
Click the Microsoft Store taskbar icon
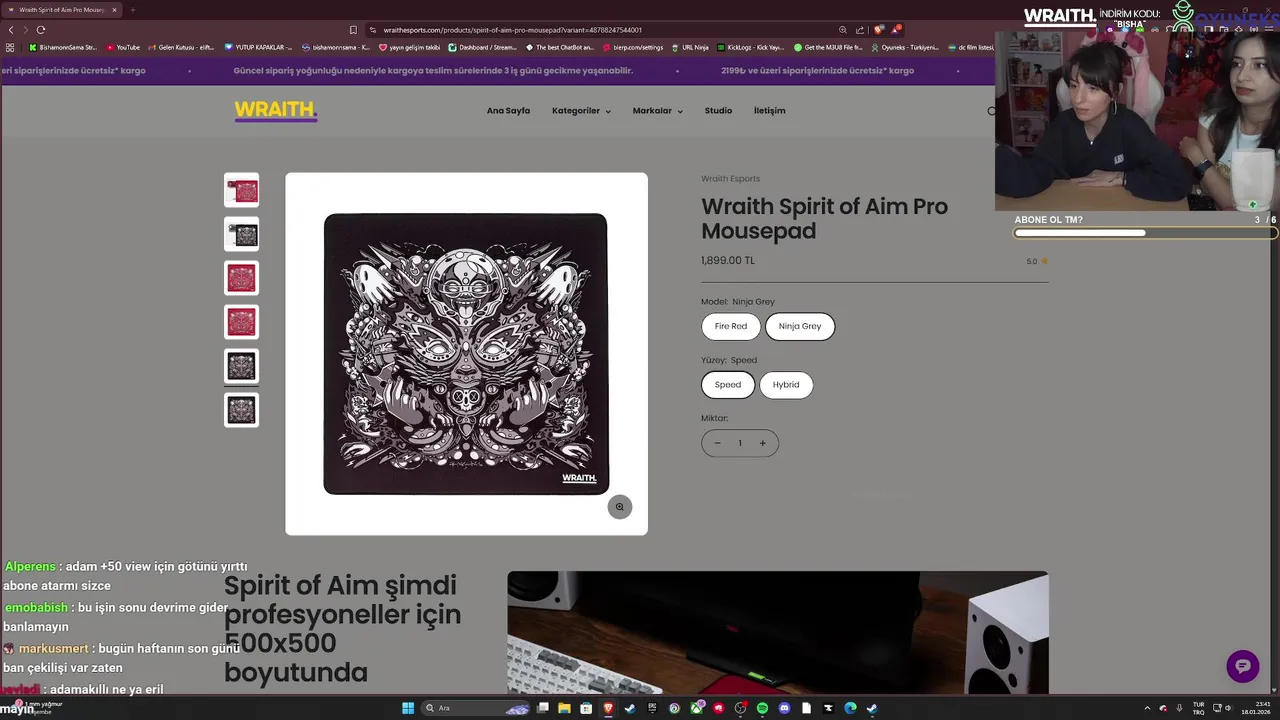click(586, 708)
